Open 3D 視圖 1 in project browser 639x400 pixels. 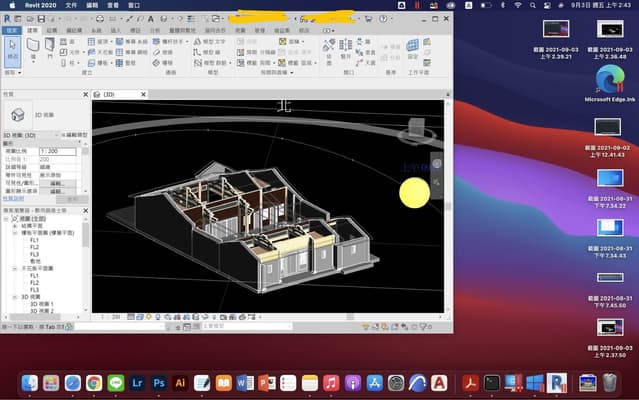point(42,304)
